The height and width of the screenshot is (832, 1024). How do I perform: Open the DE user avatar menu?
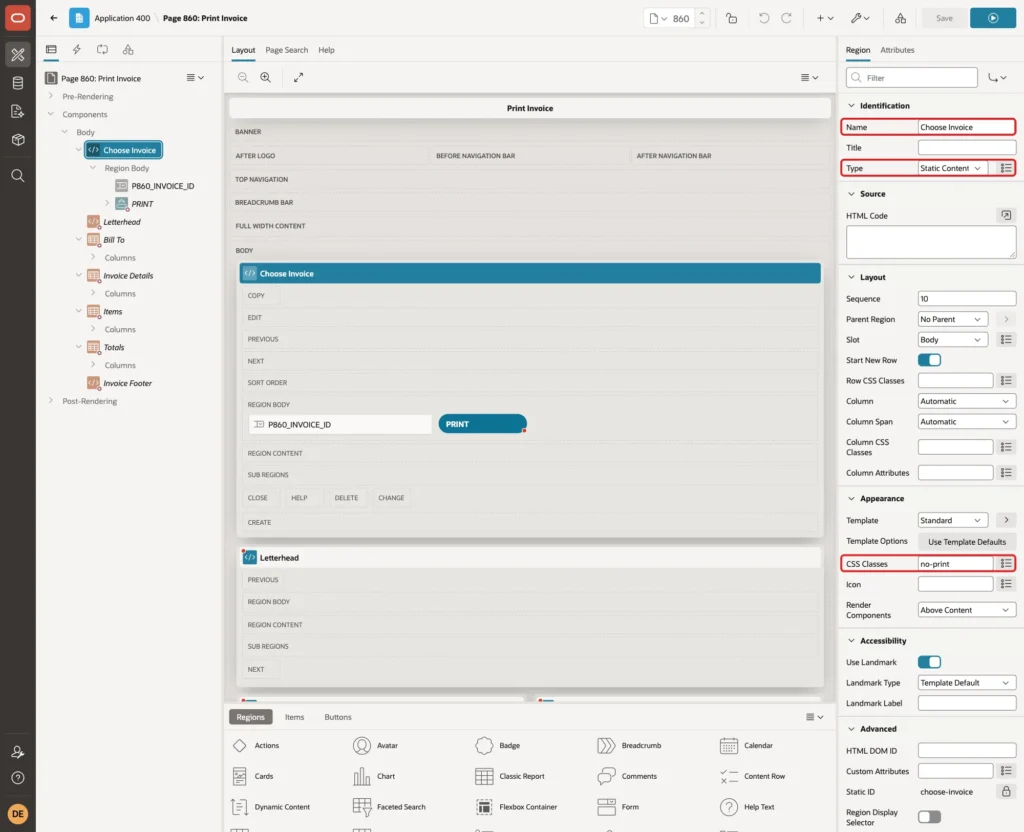18,814
